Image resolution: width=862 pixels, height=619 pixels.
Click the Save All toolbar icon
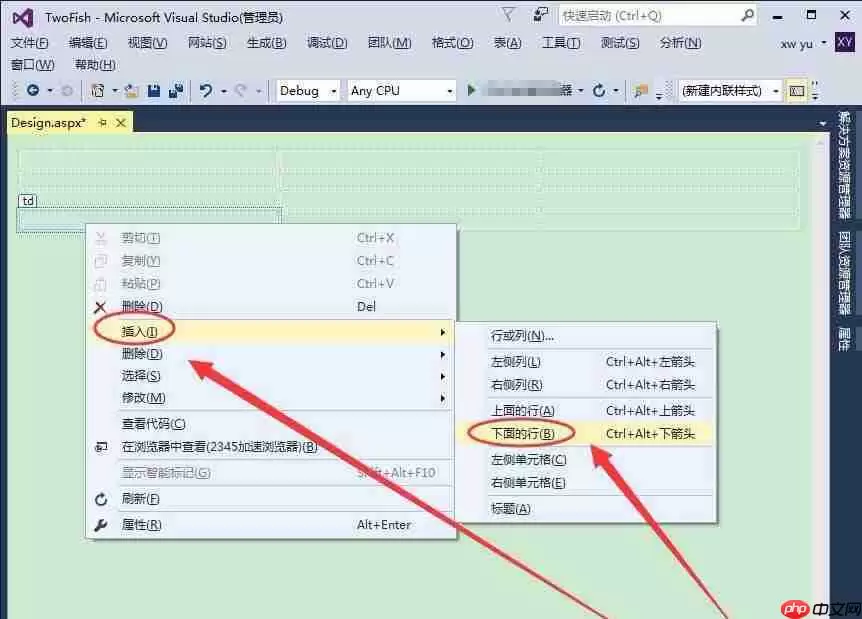click(175, 90)
